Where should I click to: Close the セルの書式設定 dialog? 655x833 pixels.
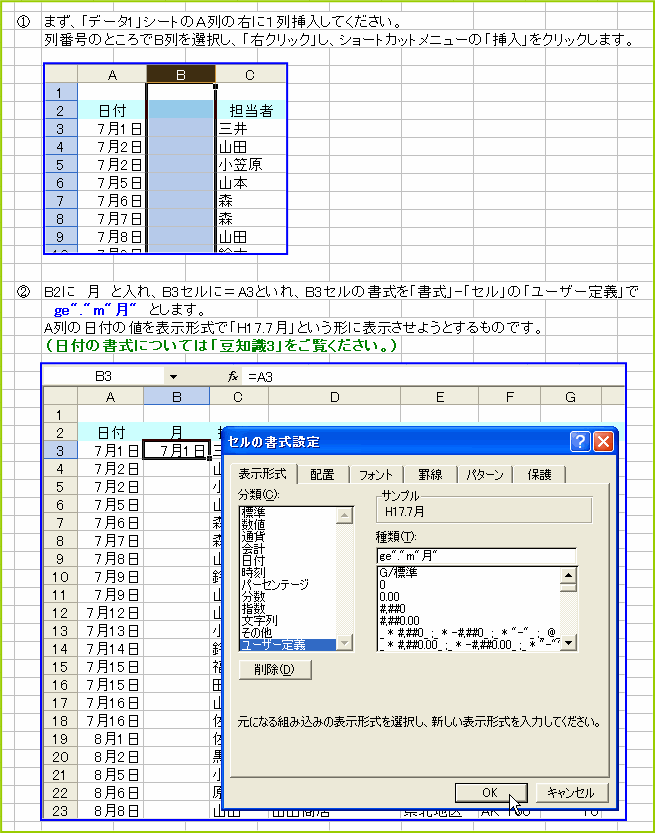pyautogui.click(x=603, y=441)
